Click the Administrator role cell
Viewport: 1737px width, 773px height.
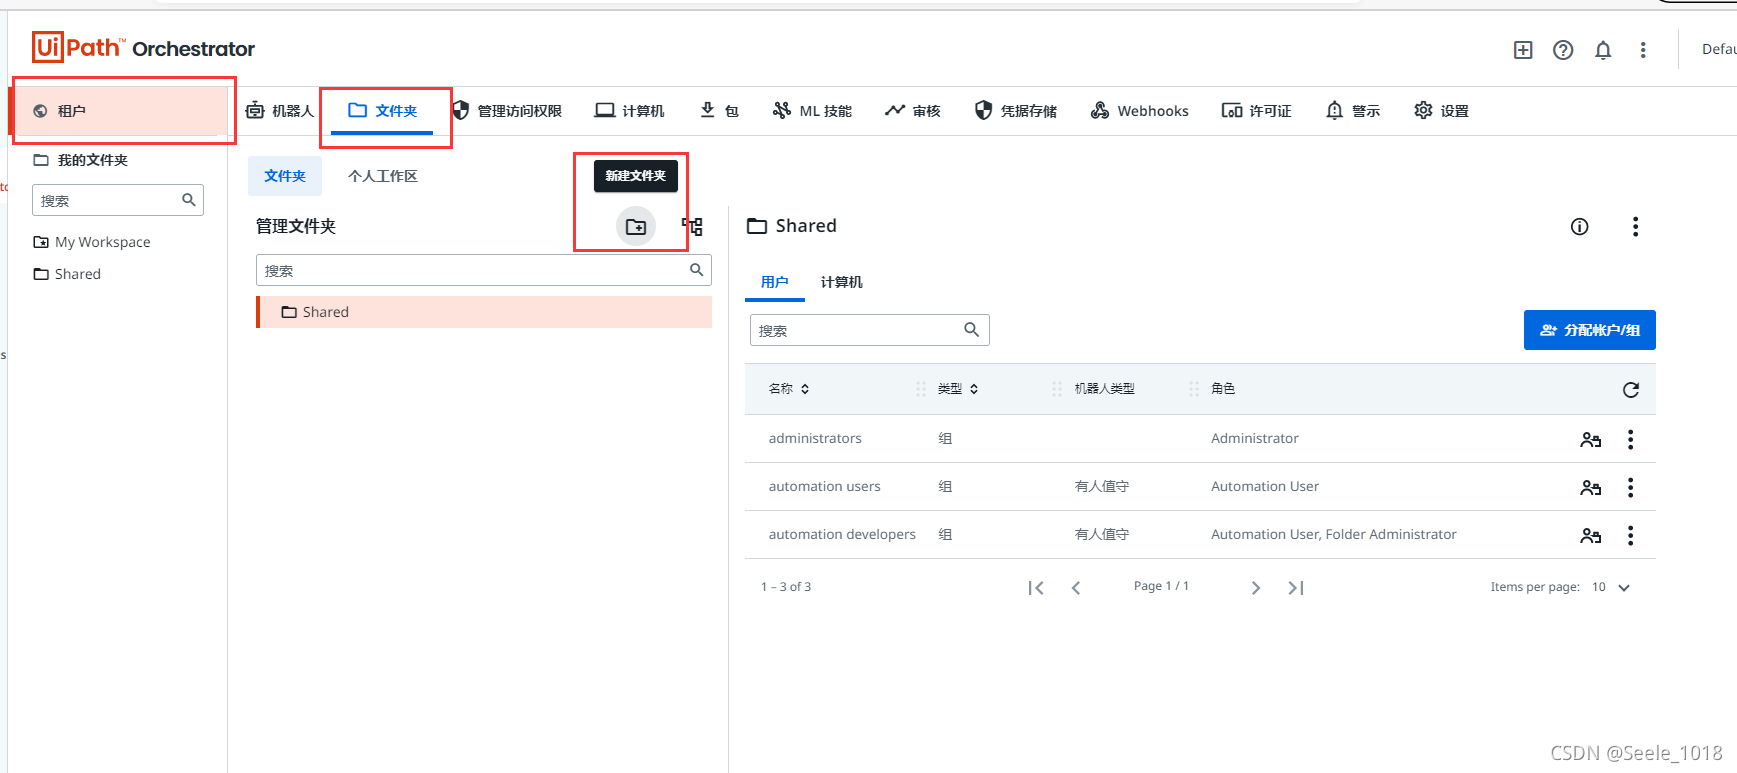(1255, 438)
